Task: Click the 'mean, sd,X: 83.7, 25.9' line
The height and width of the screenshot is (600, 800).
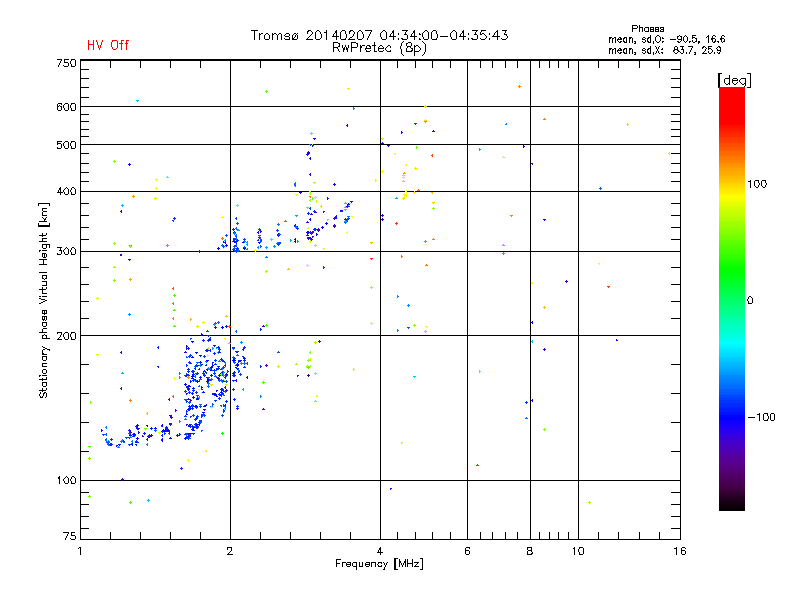Action: pyautogui.click(x=664, y=51)
